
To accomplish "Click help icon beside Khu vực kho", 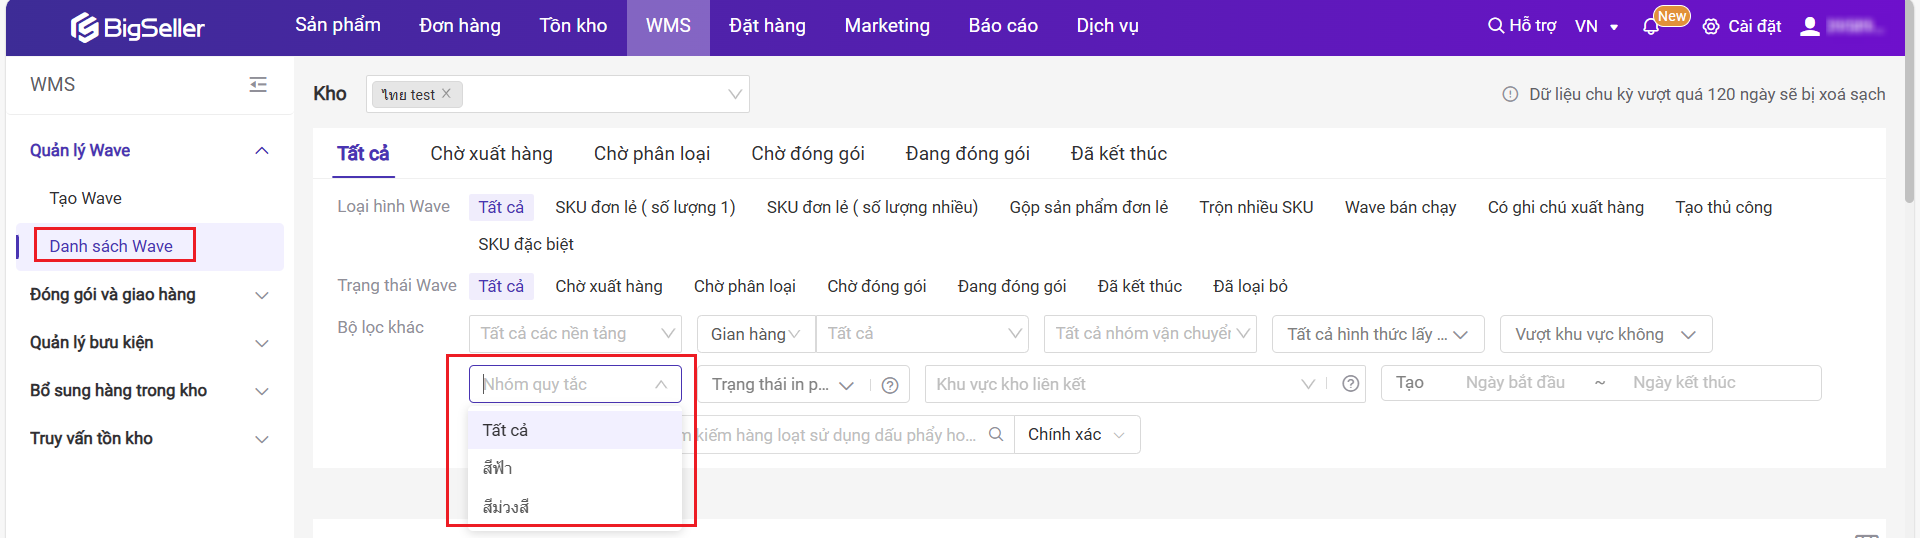I will click(x=1350, y=384).
